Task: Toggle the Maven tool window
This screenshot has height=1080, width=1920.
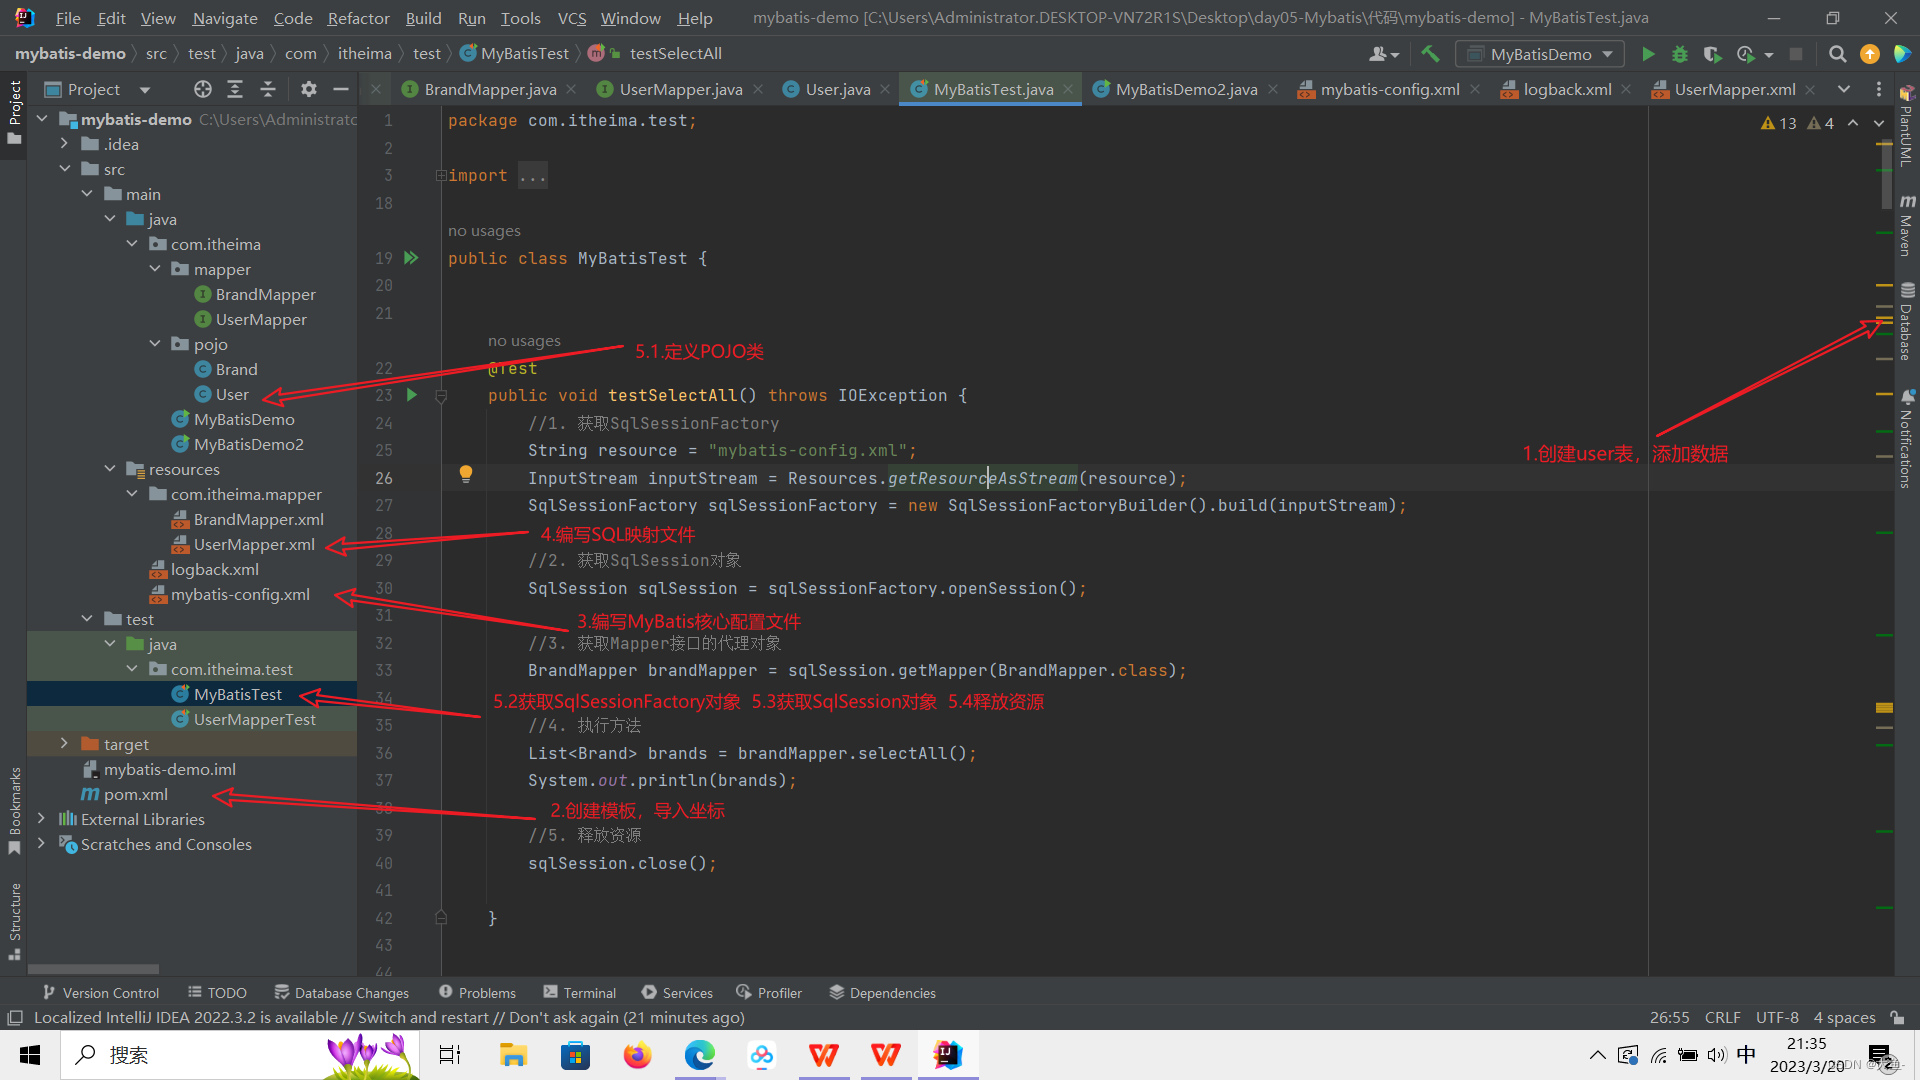Action: tap(1907, 226)
